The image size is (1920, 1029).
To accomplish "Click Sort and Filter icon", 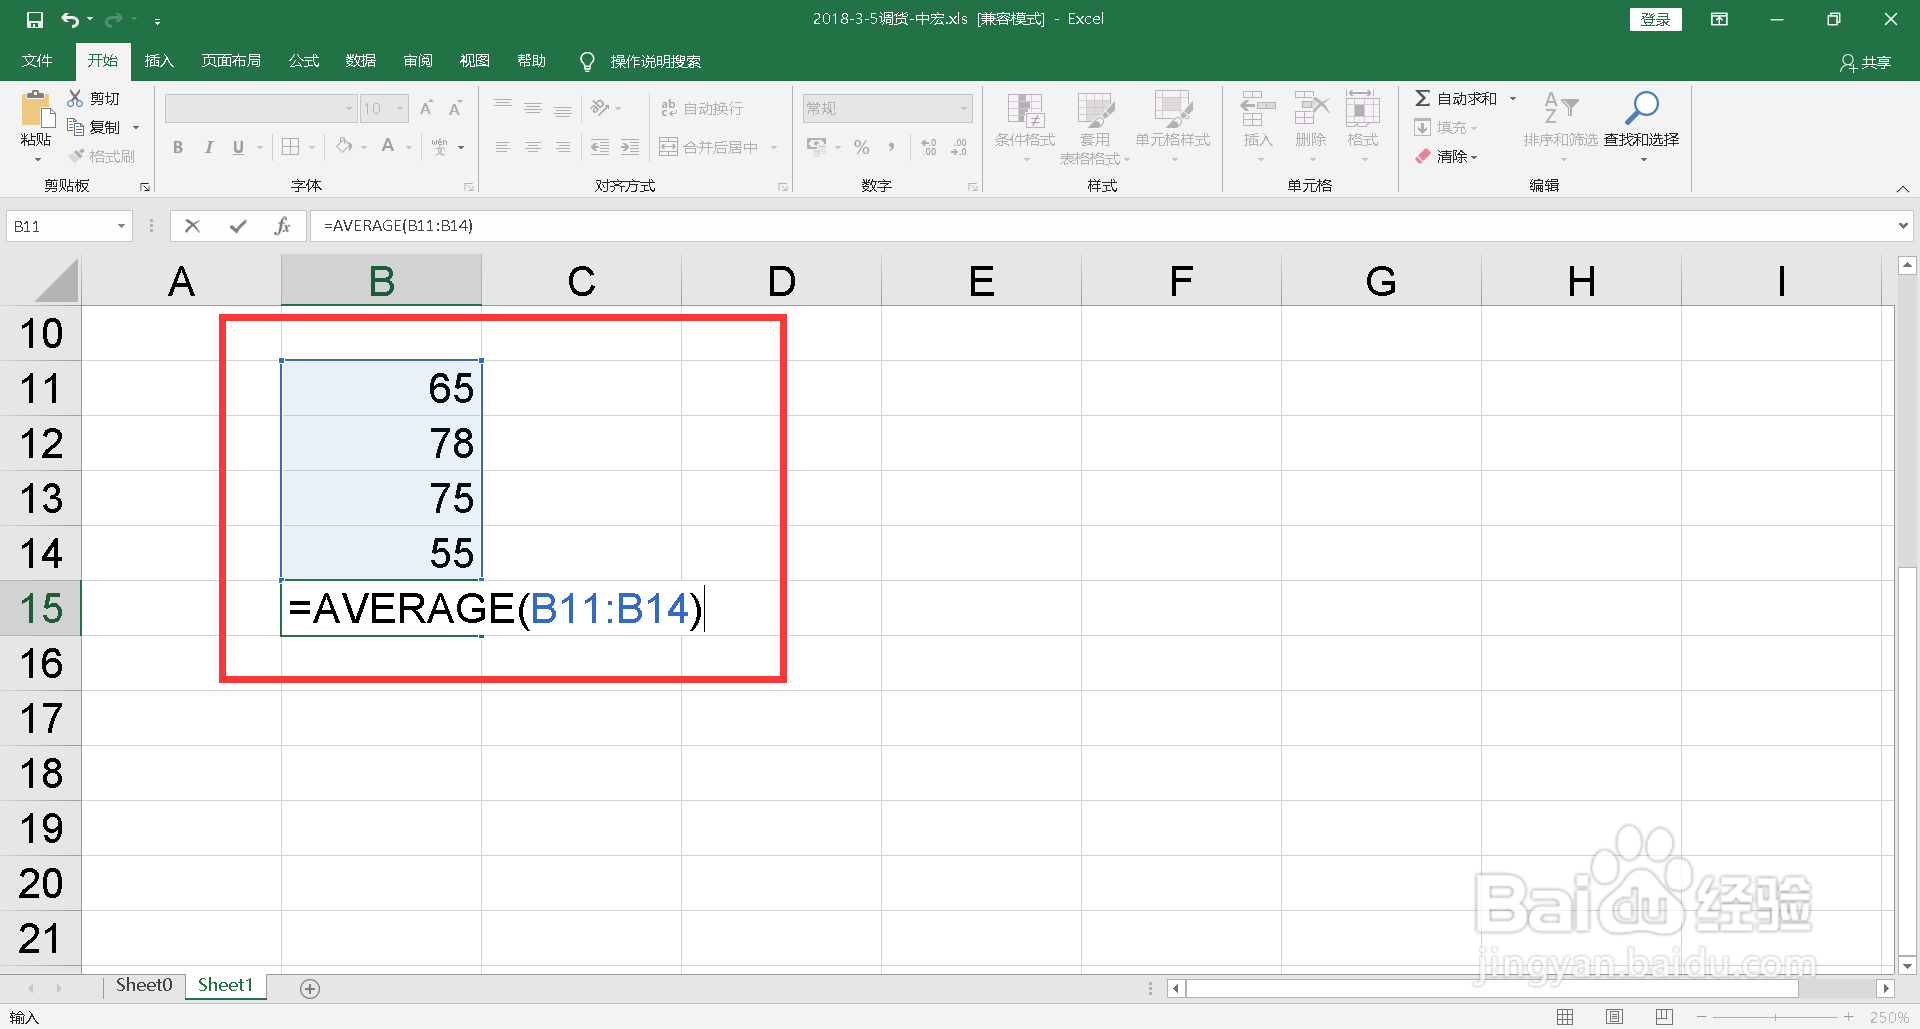I will click(1560, 108).
